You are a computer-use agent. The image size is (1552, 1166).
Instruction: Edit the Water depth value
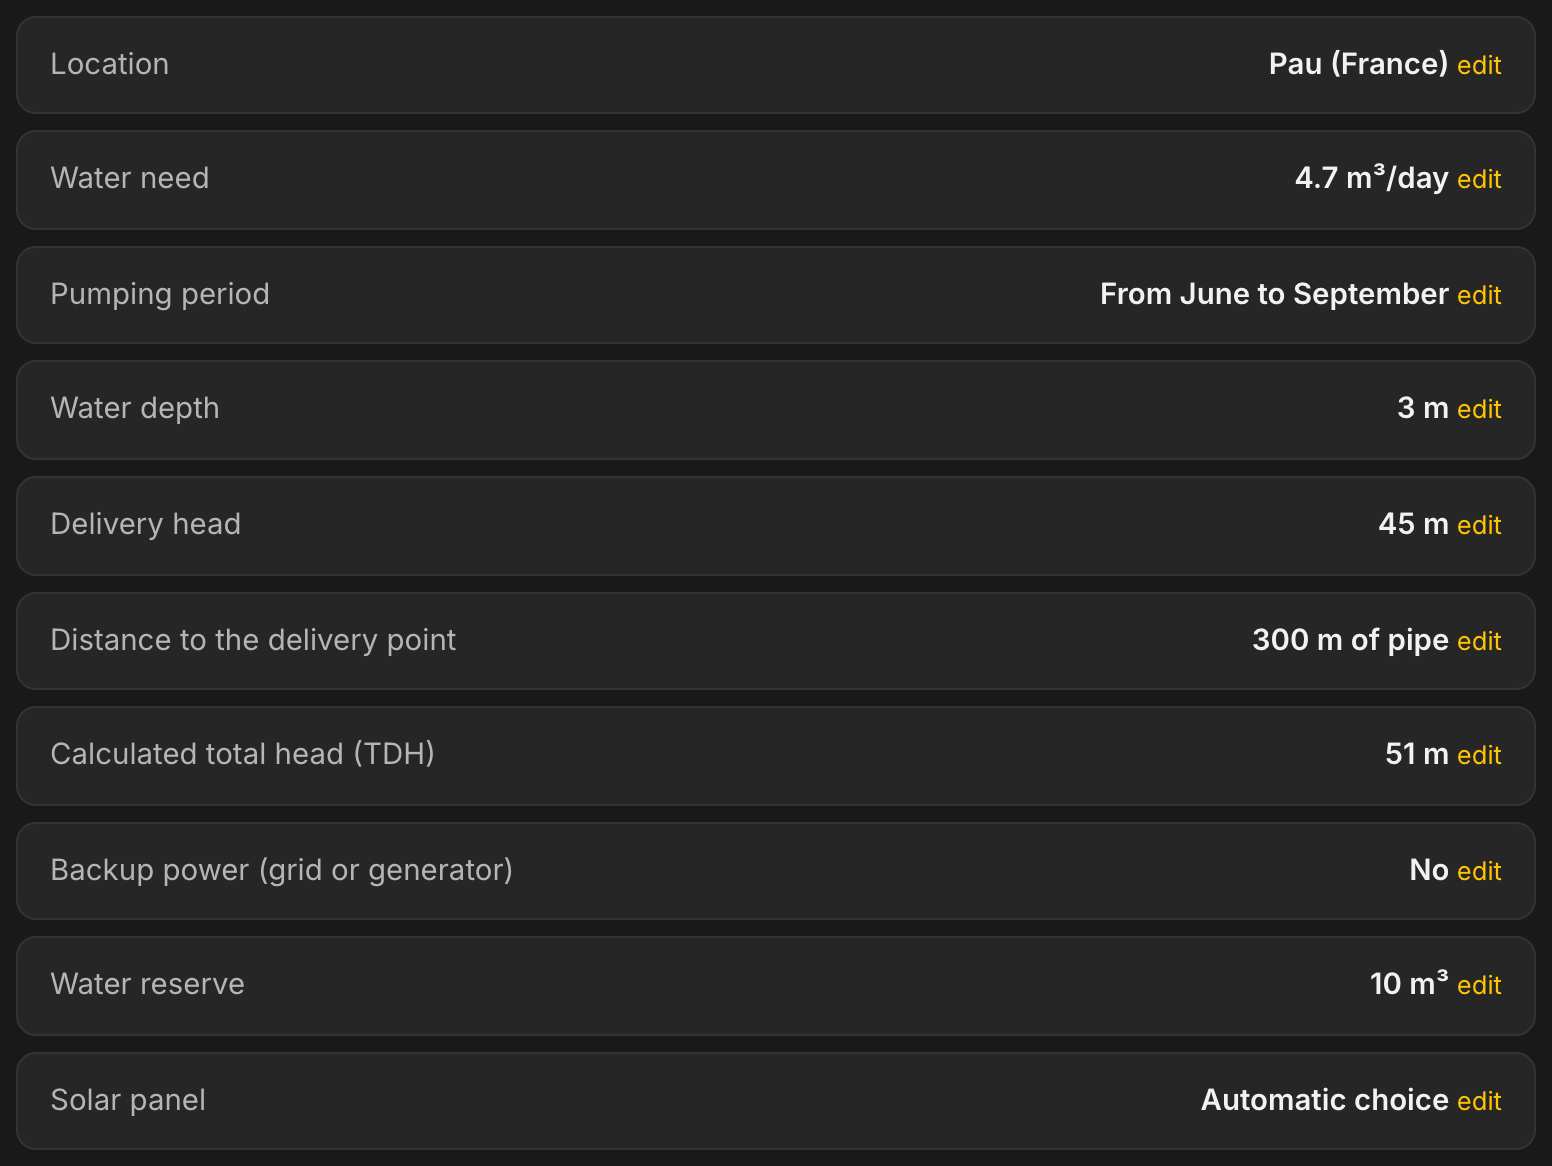point(1479,409)
